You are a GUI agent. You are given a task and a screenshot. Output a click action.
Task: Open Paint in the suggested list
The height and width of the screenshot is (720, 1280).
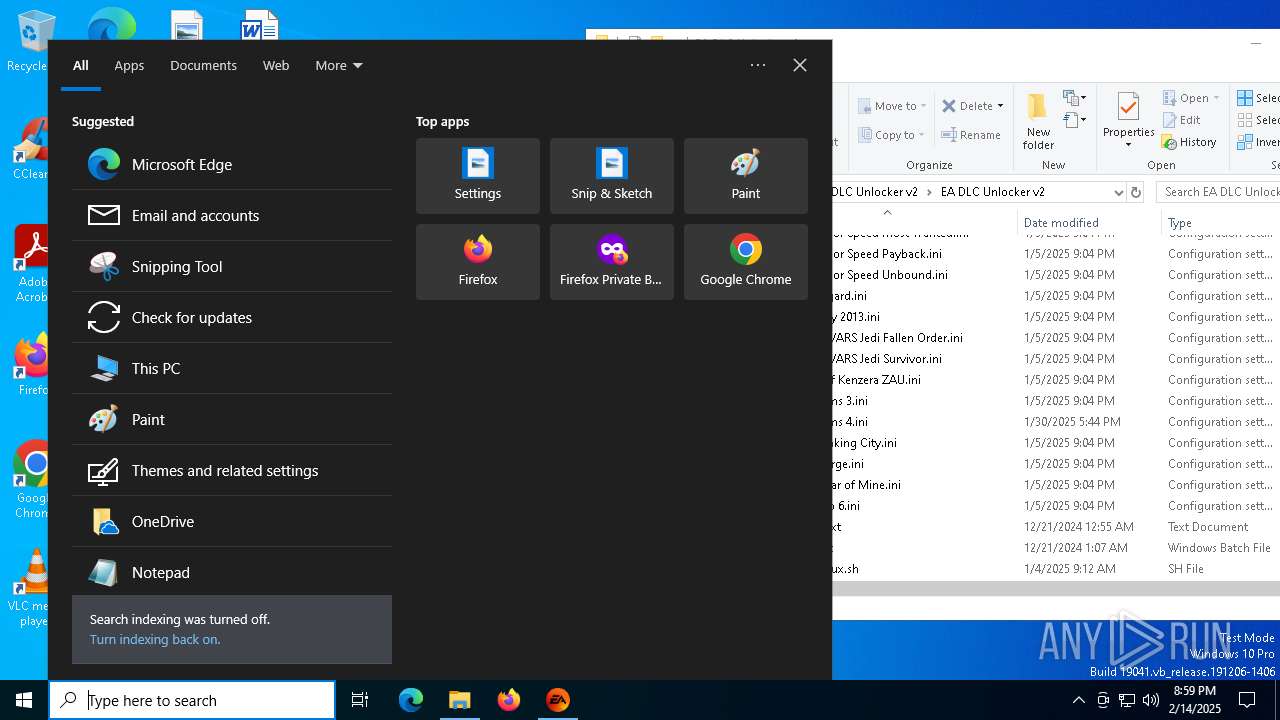point(231,419)
